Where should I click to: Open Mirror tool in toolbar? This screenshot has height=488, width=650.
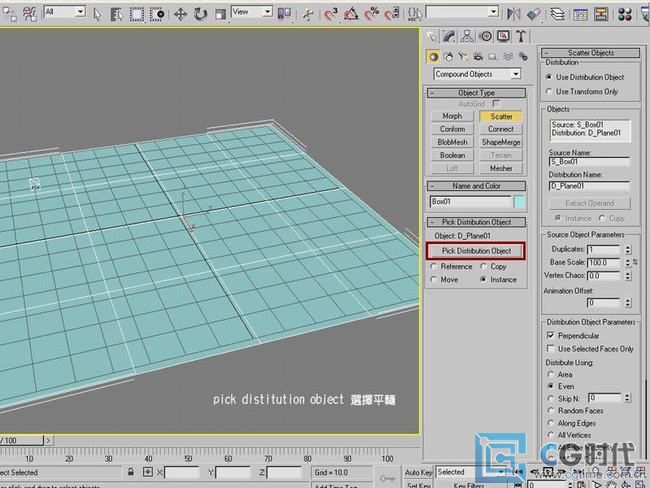pos(514,15)
